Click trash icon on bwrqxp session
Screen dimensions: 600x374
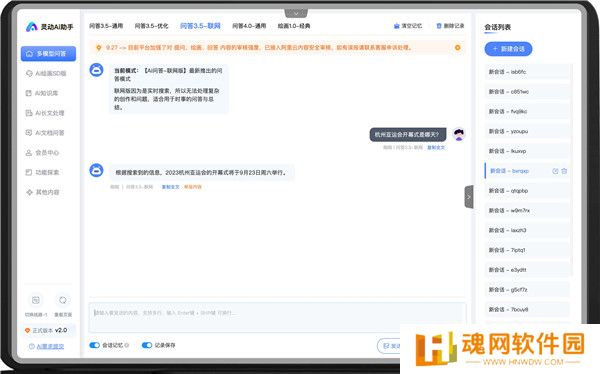(564, 171)
